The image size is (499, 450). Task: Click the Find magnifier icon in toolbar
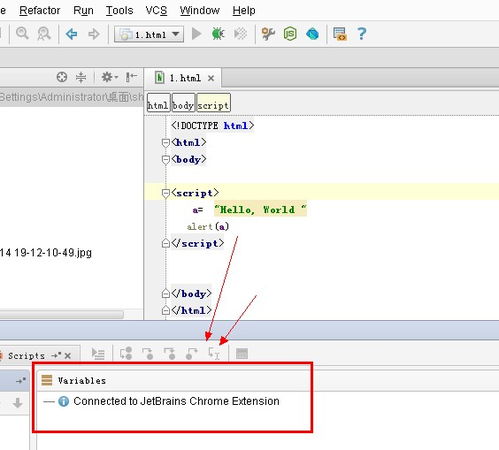[22, 34]
